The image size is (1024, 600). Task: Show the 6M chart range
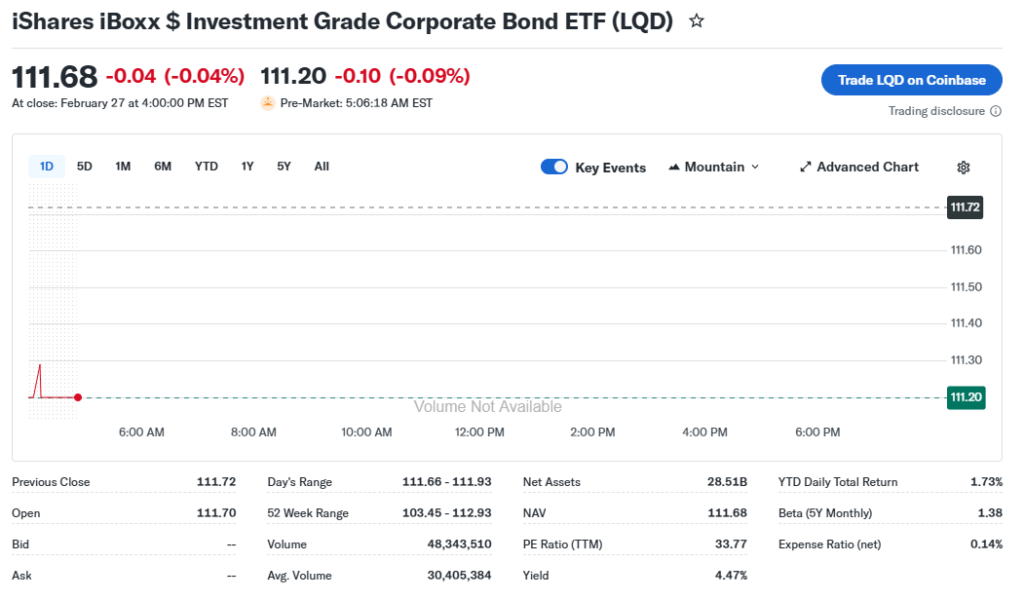coord(163,166)
